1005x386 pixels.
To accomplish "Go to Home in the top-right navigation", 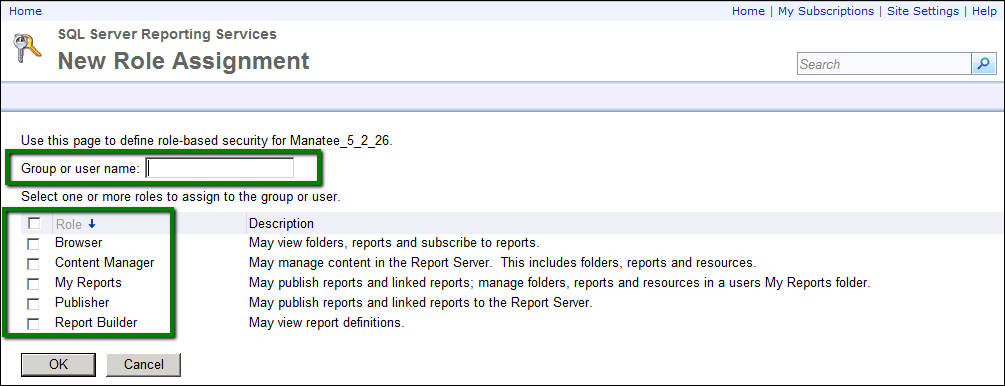I will 748,11.
